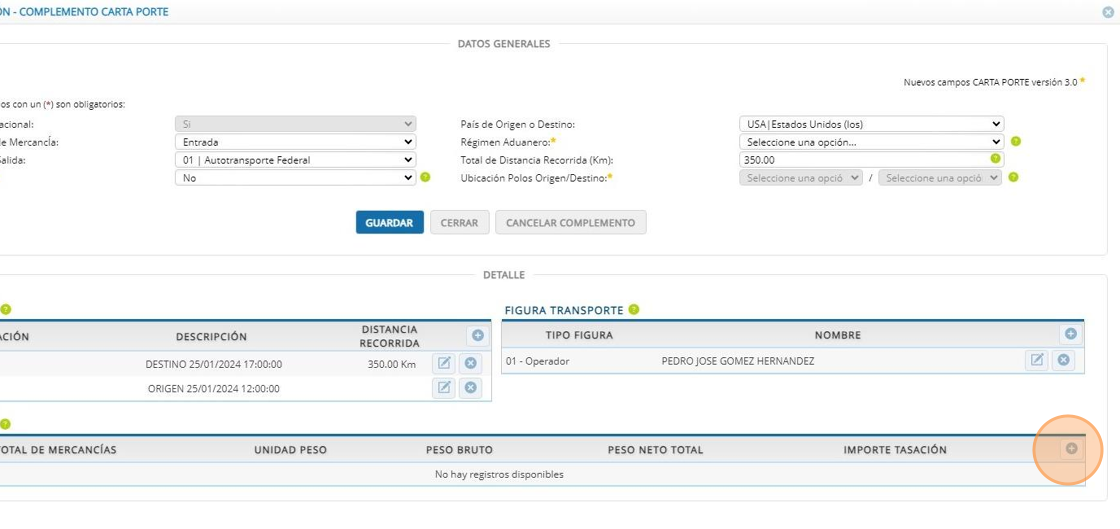Change the Entrada merchandise dropdown
Viewport: 1120px width, 529px height.
click(x=296, y=142)
